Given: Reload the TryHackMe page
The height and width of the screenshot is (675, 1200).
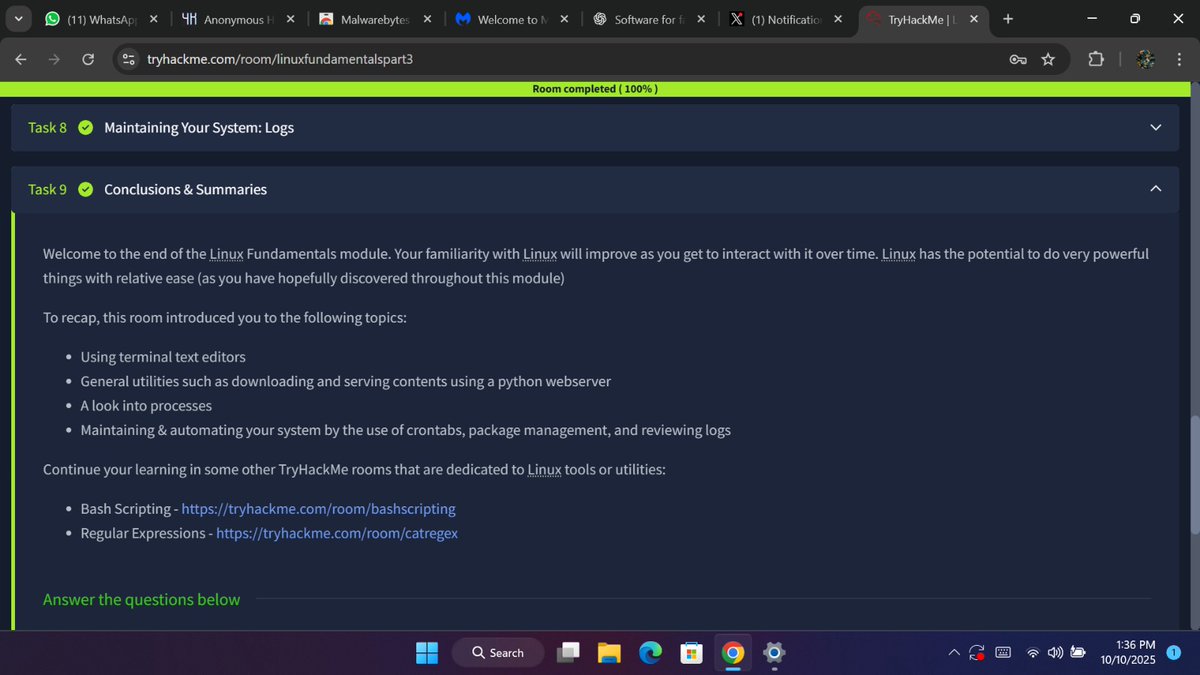Looking at the screenshot, I should 88,59.
